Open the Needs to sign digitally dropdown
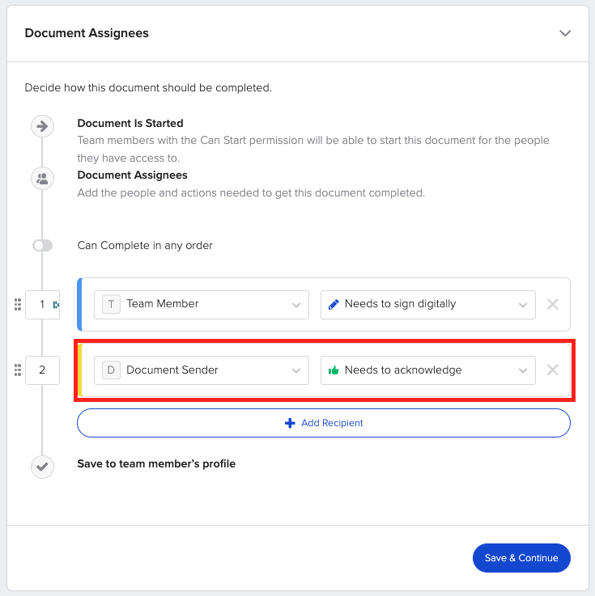The image size is (595, 596). click(x=428, y=304)
